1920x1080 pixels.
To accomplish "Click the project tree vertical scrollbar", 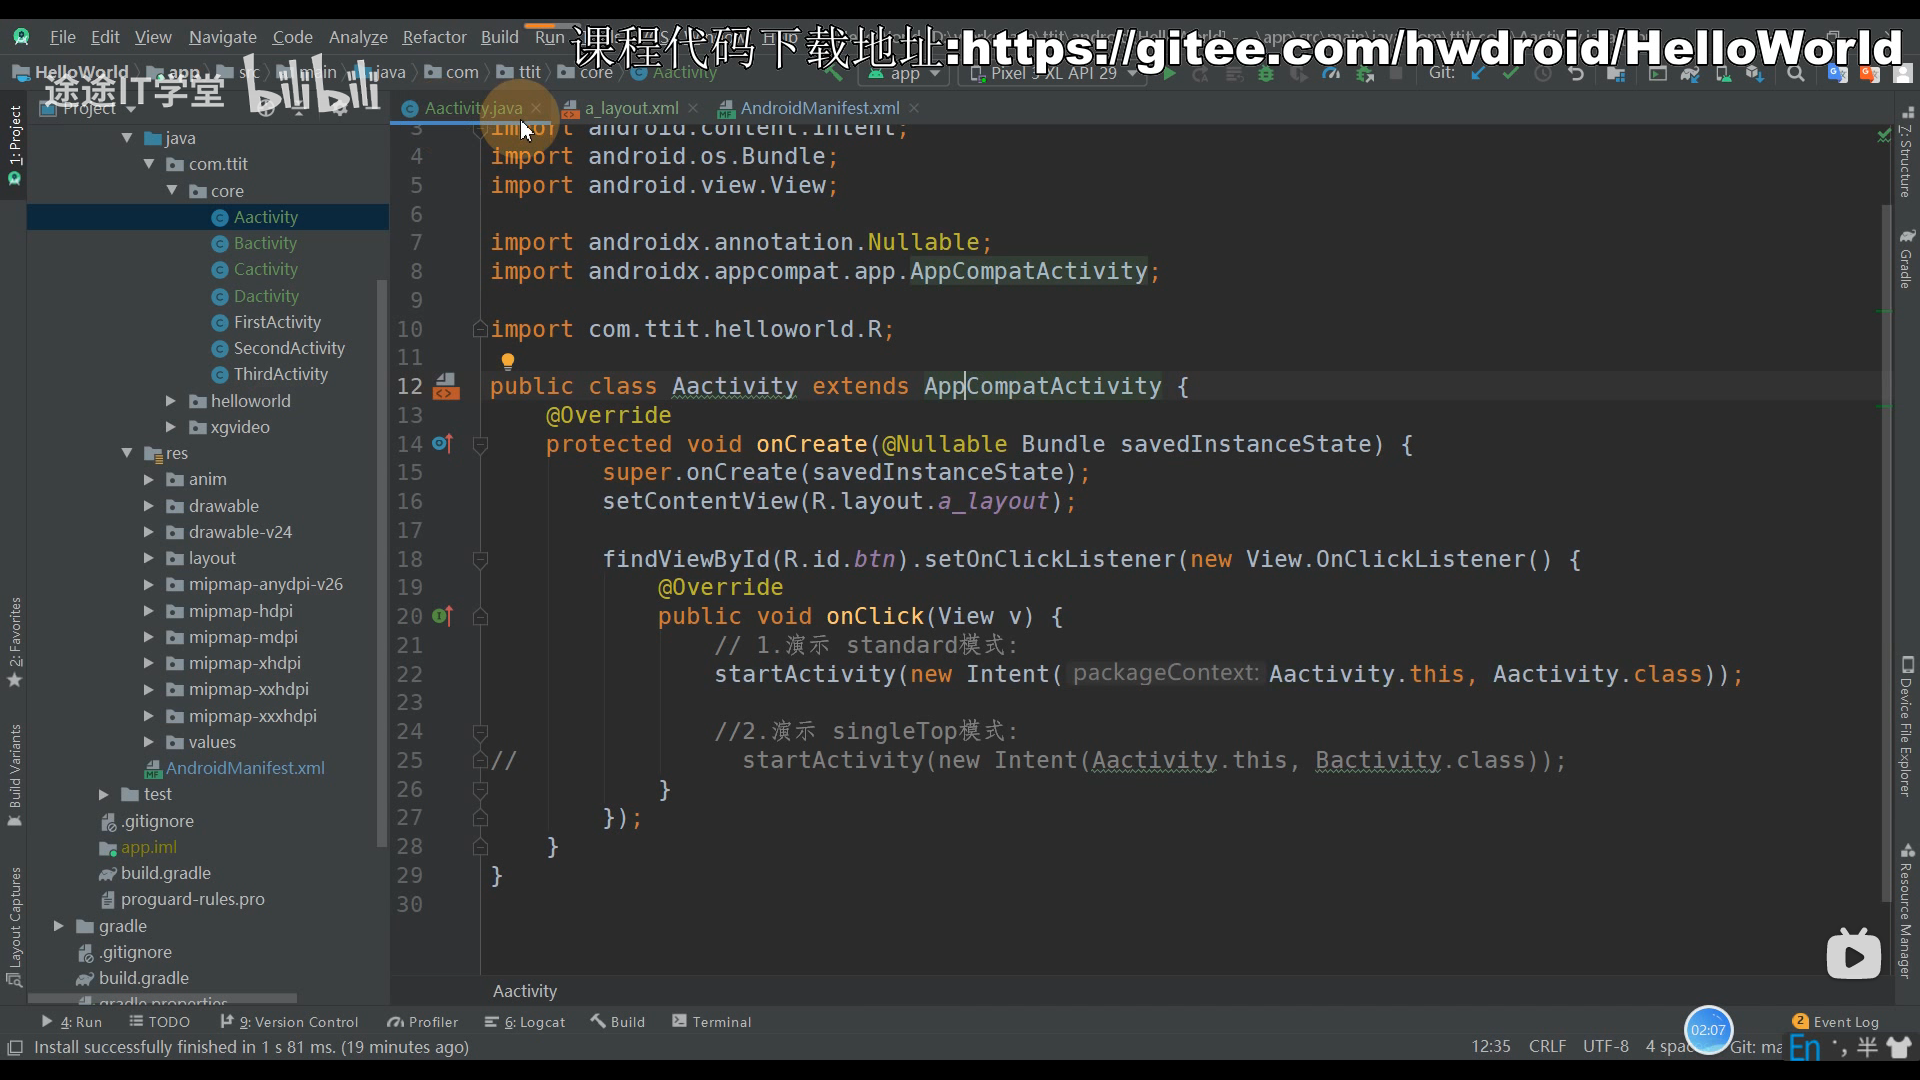I will 381,563.
